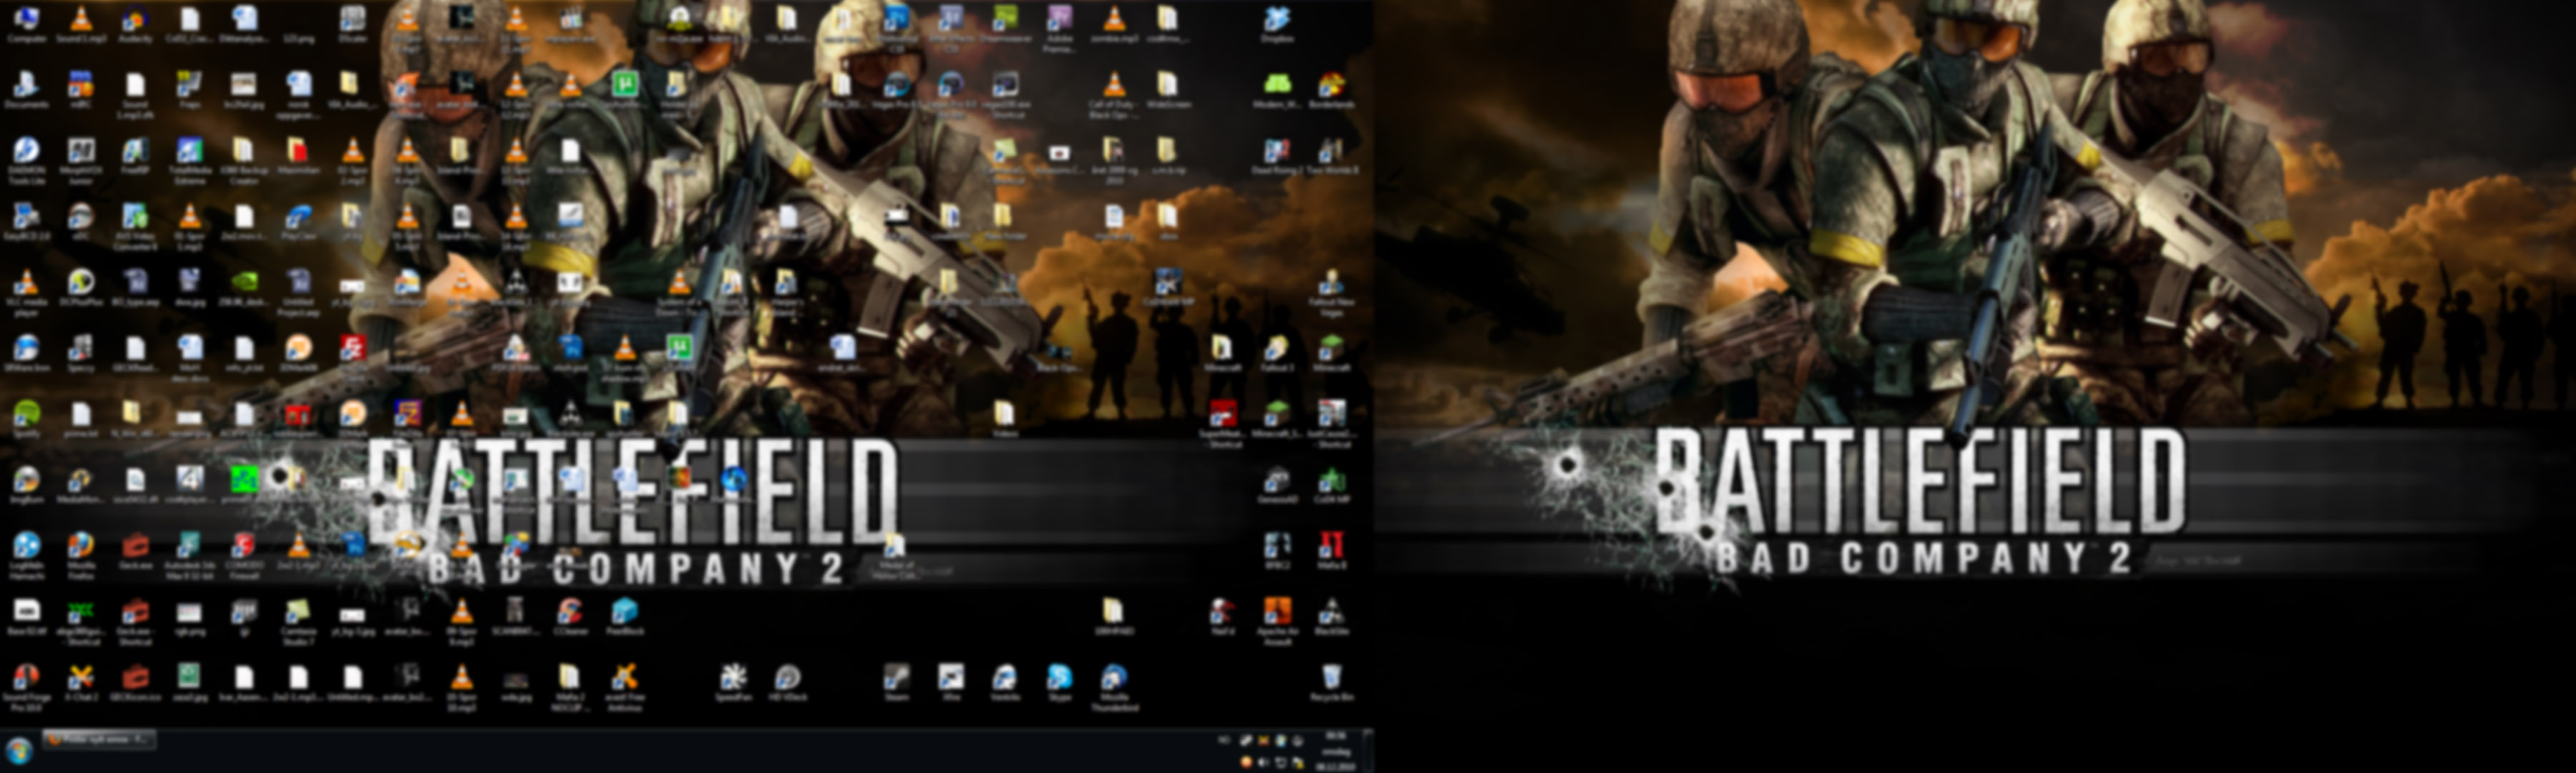Click the volume icon in system tray
Image resolution: width=2576 pixels, height=773 pixels.
[x=1263, y=763]
